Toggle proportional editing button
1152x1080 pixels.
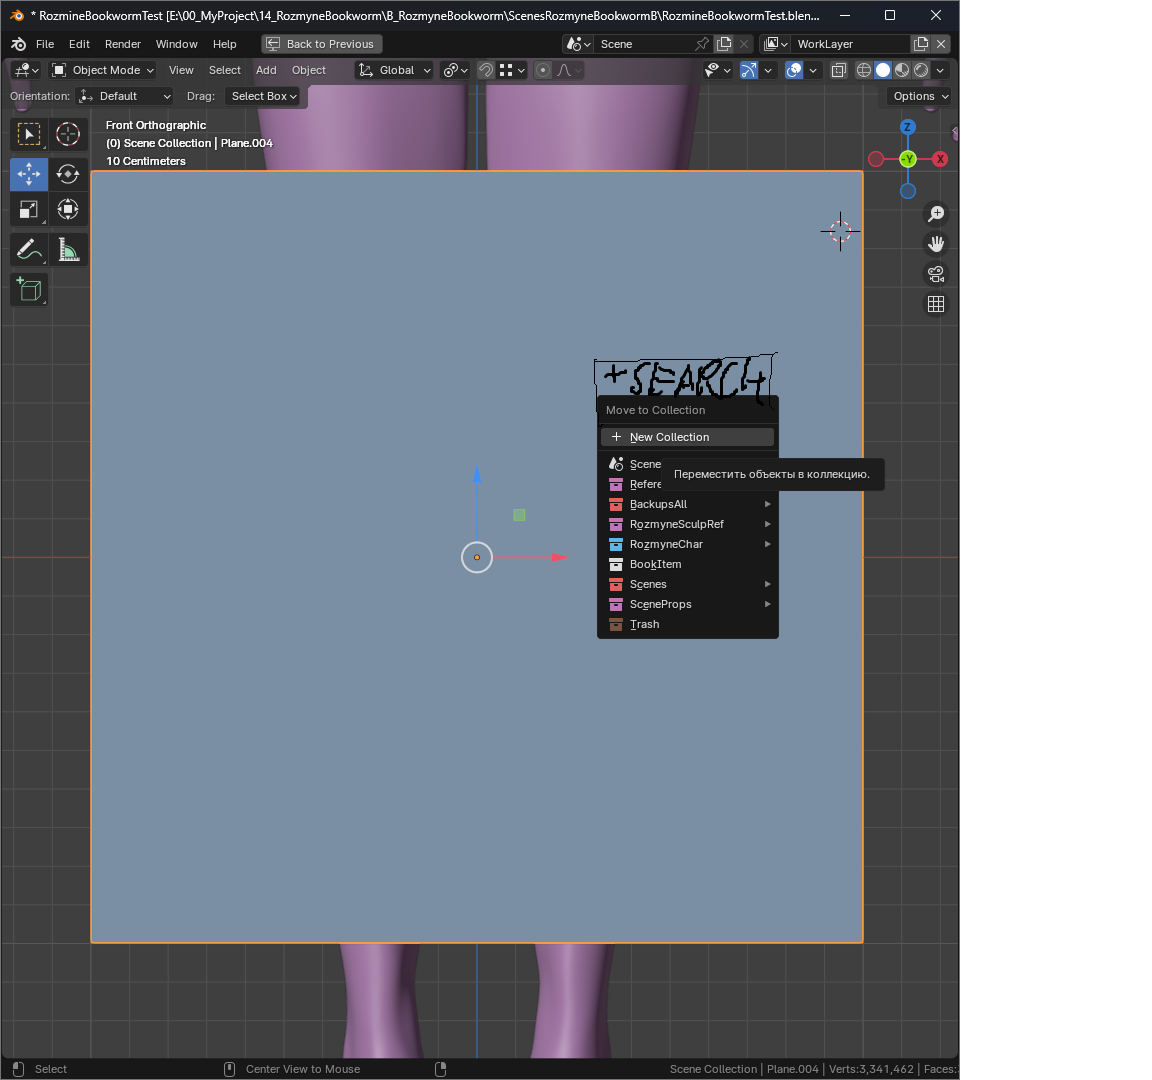click(x=543, y=70)
